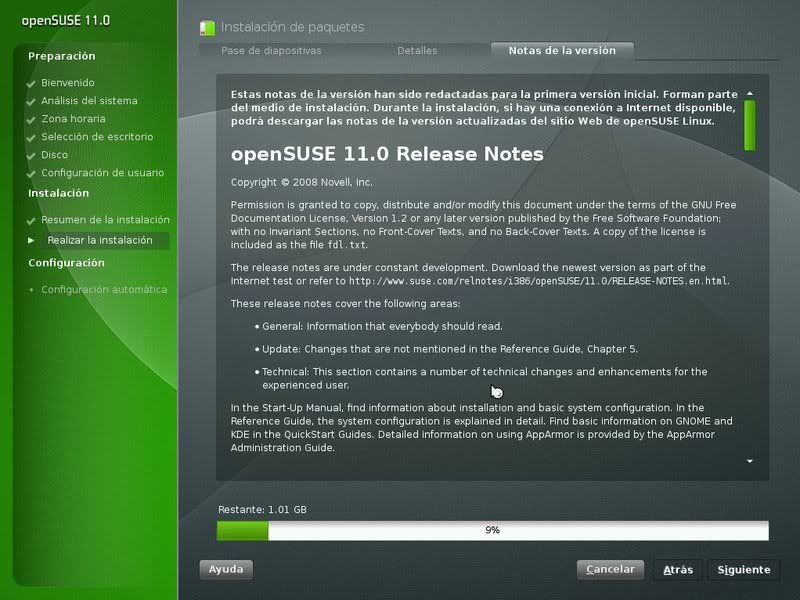Go back with the Atrás button

(x=678, y=570)
